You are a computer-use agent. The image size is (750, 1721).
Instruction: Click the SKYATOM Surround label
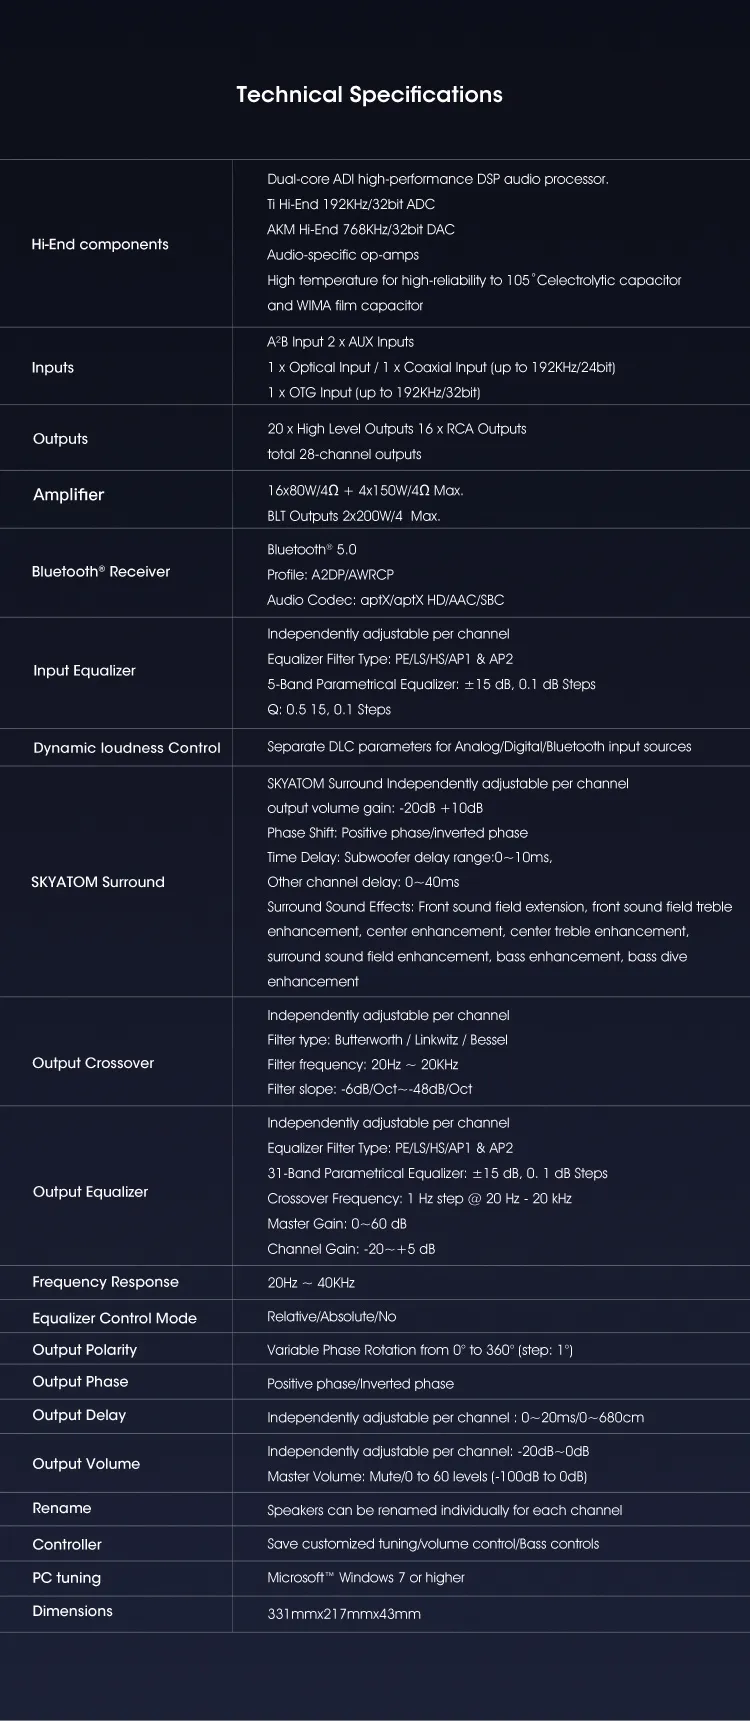click(x=98, y=881)
